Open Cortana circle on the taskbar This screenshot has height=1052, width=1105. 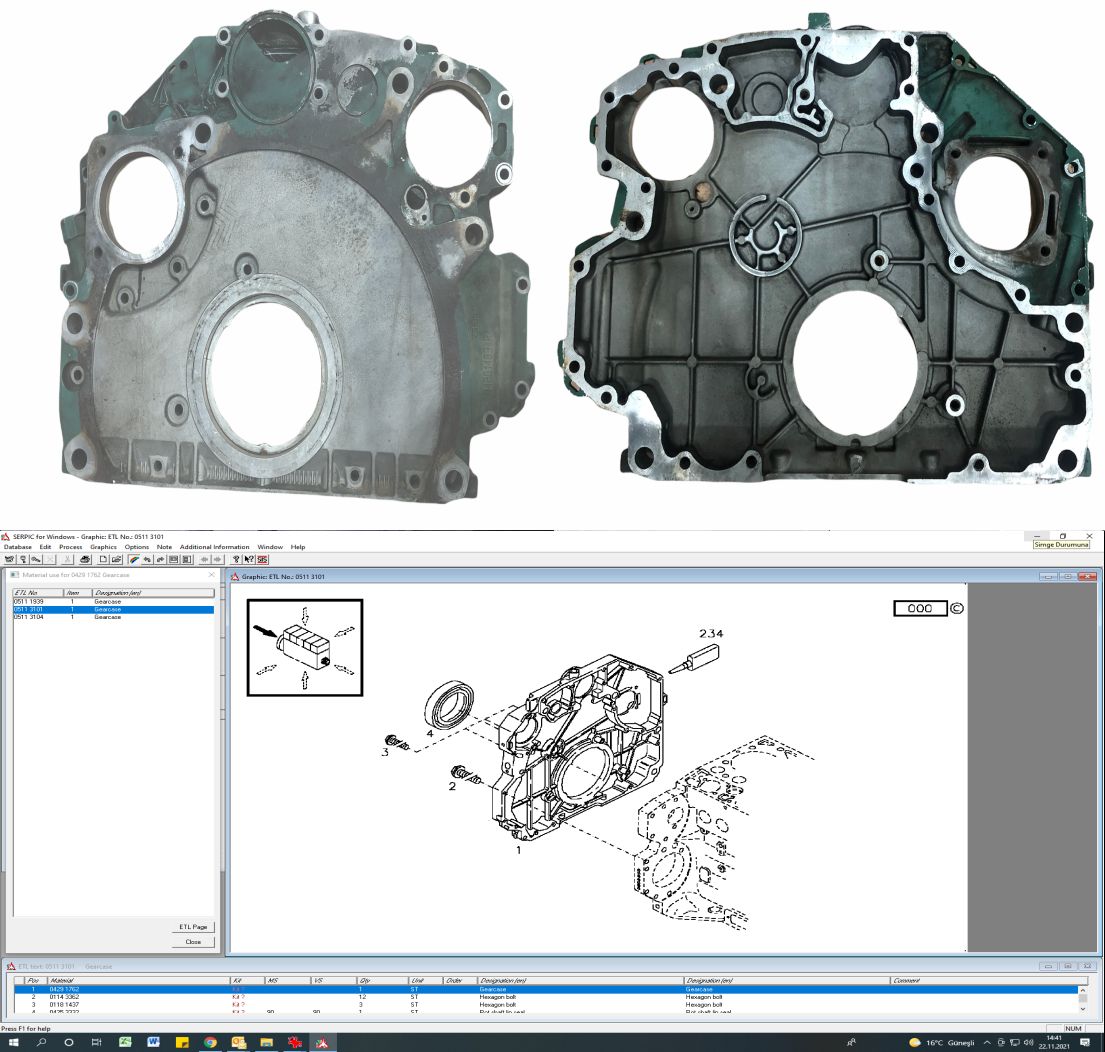click(68, 1042)
